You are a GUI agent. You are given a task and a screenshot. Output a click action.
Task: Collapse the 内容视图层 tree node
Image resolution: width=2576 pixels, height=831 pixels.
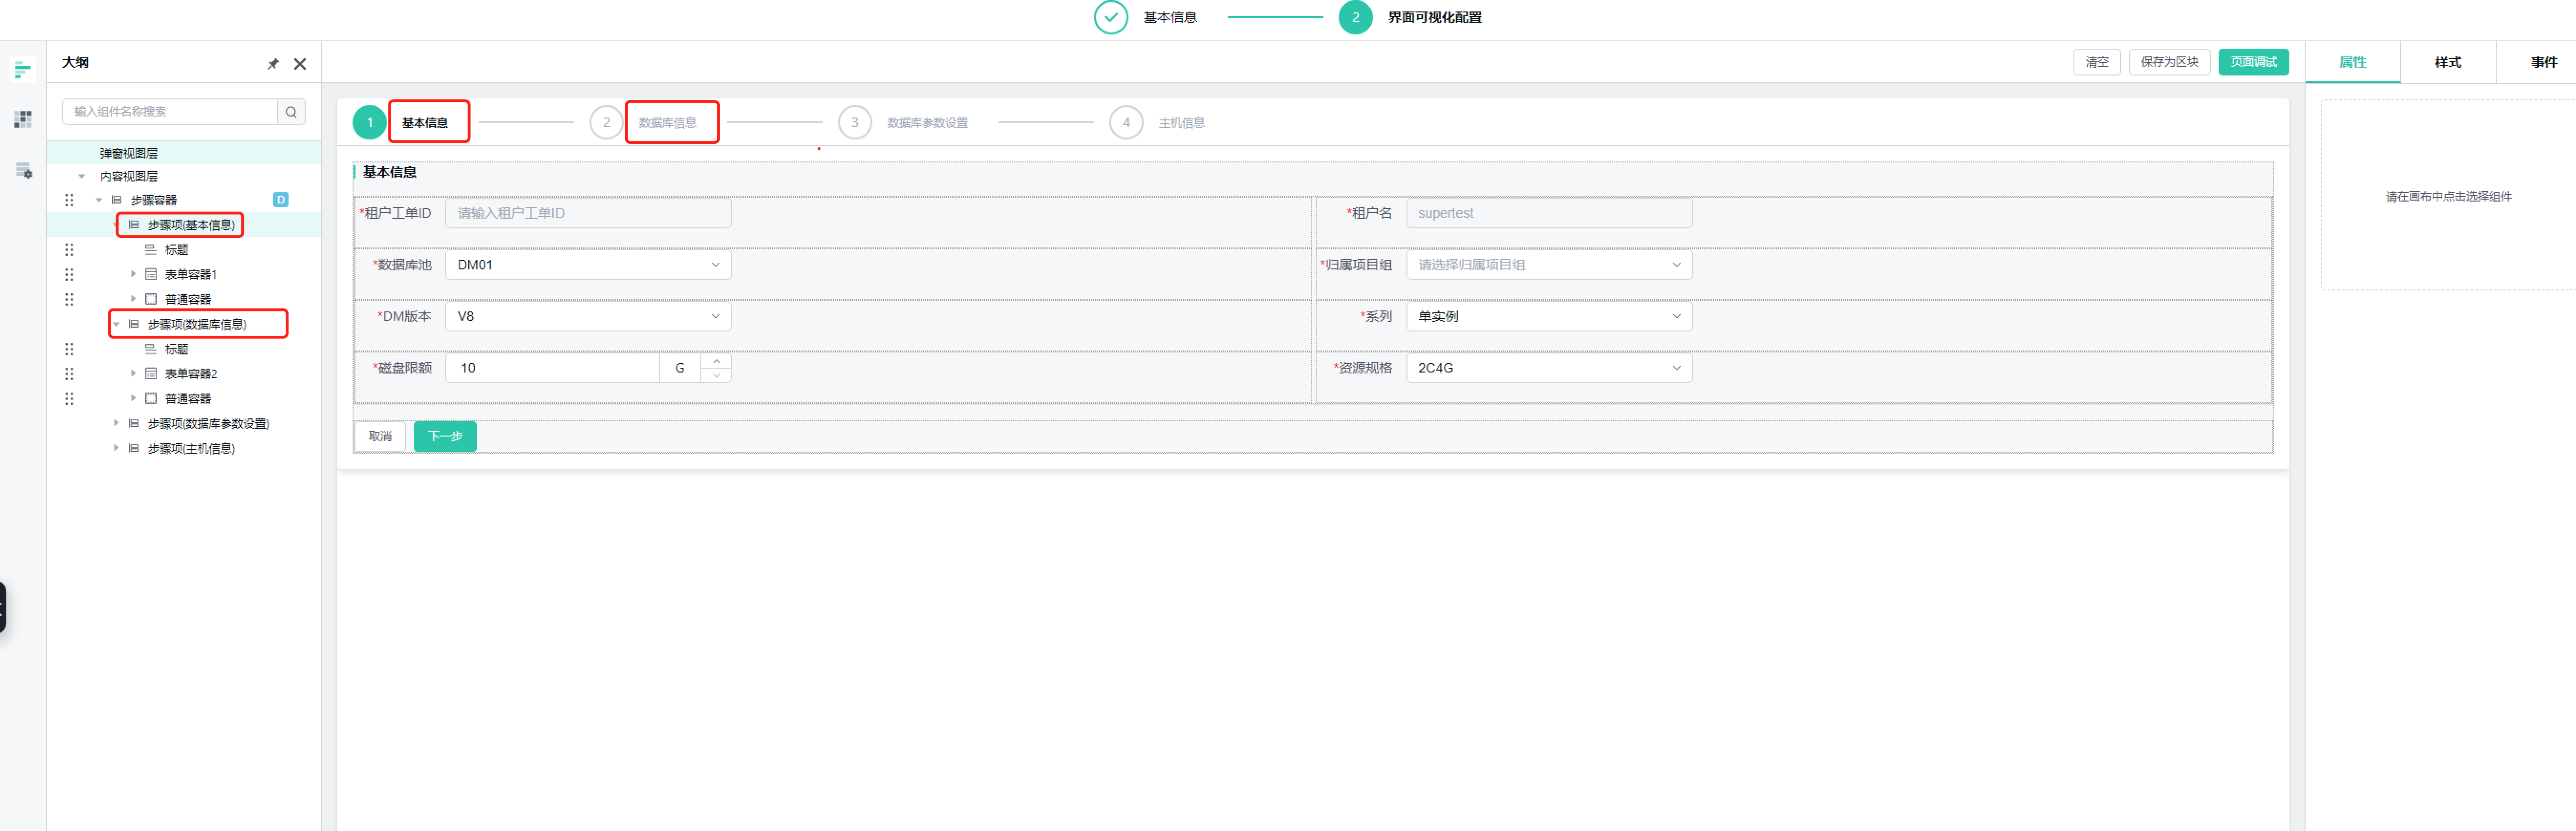coord(82,176)
